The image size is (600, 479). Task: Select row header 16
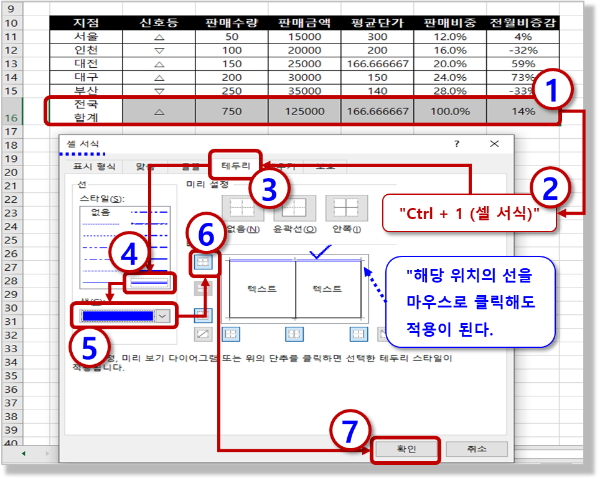pyautogui.click(x=11, y=111)
